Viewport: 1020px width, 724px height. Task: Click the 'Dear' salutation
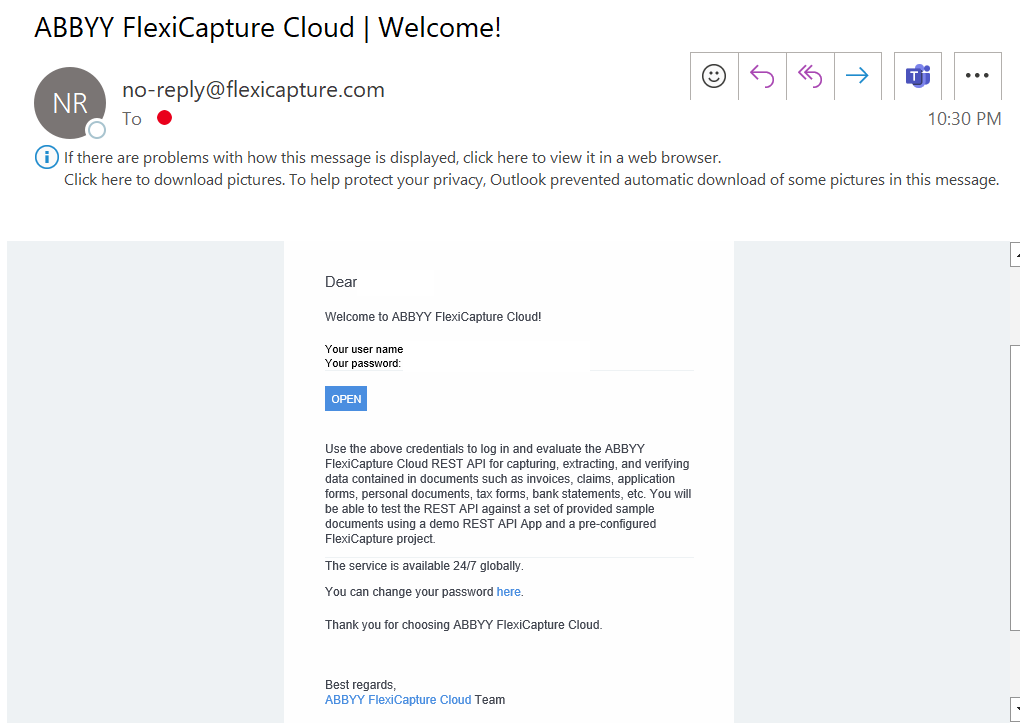341,282
